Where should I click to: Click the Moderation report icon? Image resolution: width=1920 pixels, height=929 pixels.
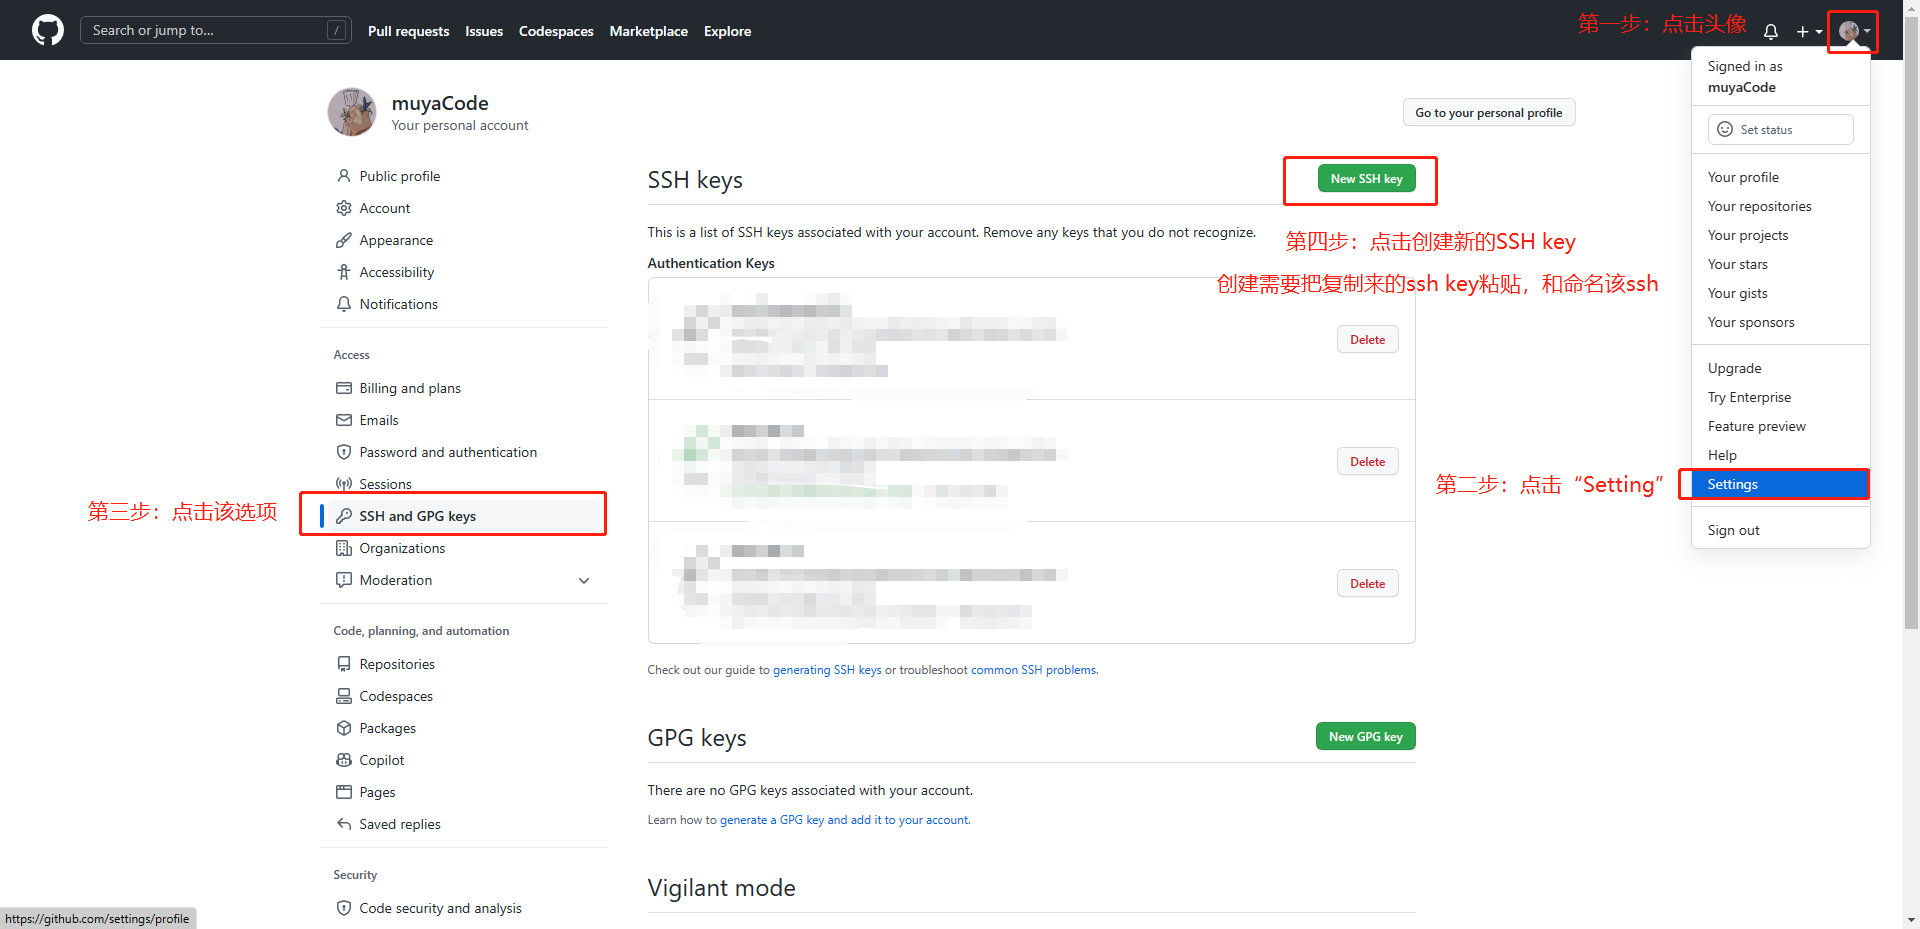pyautogui.click(x=344, y=580)
